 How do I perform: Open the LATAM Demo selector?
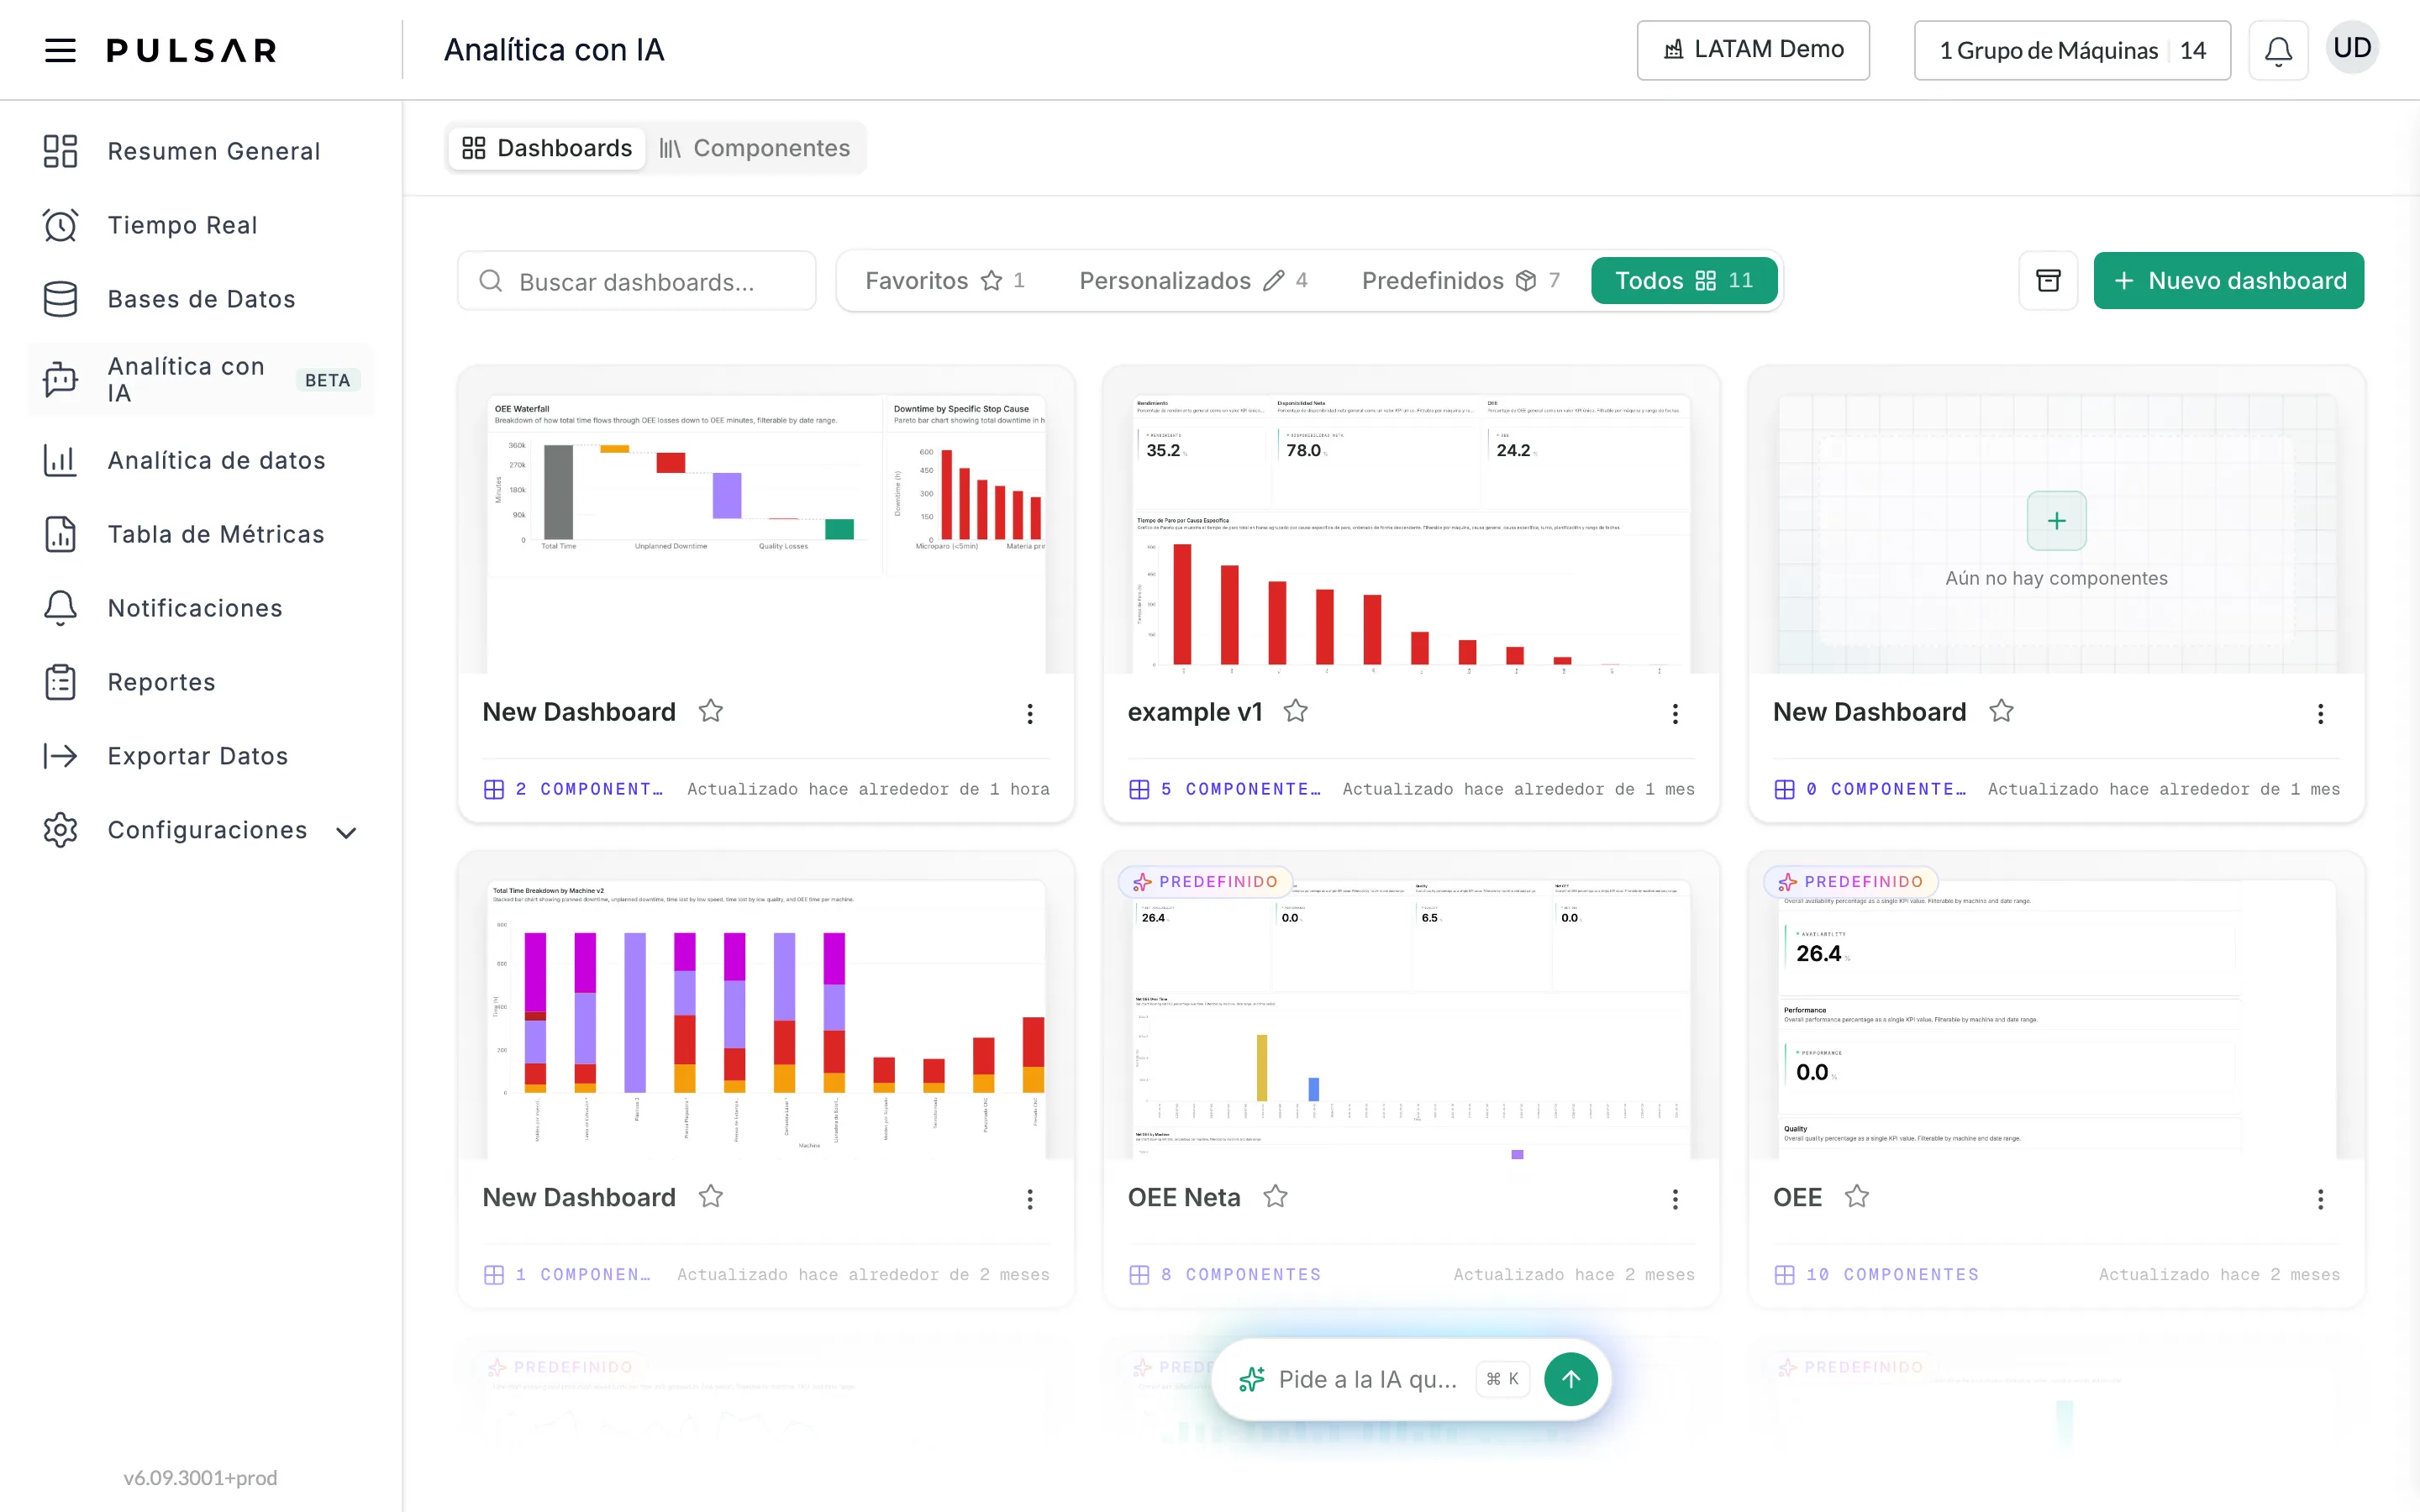click(x=1753, y=50)
